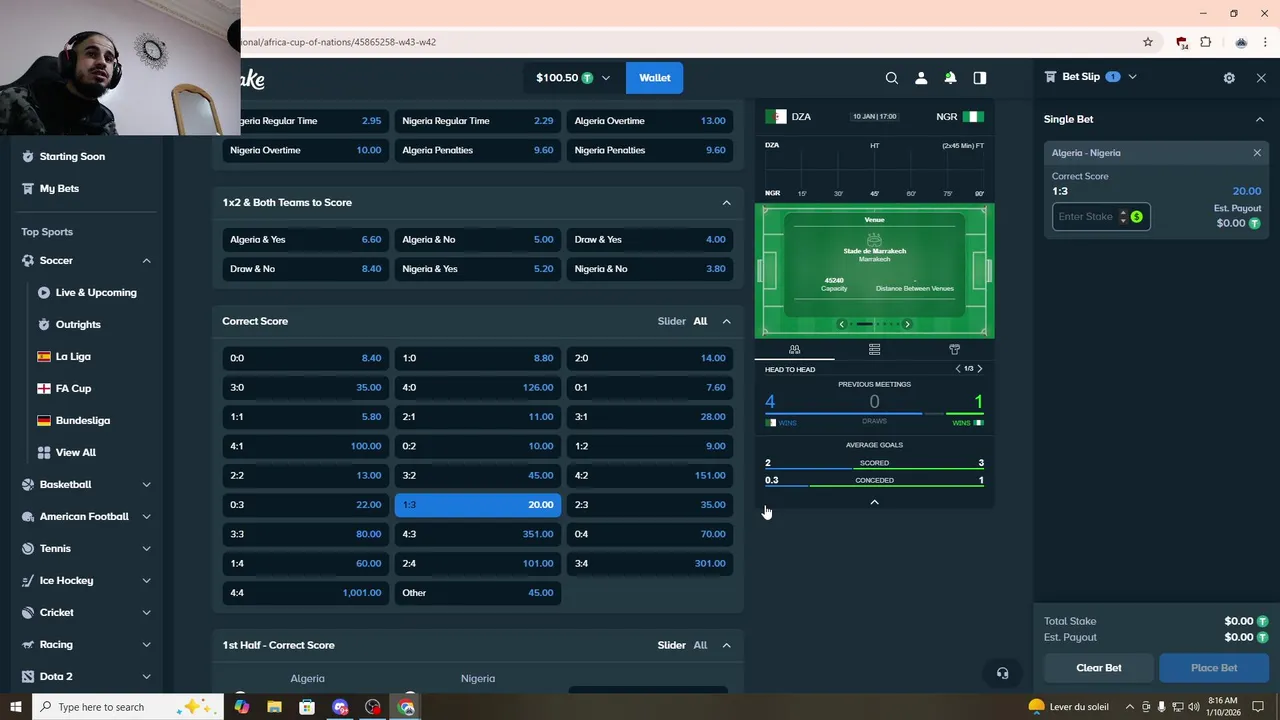The height and width of the screenshot is (720, 1280).
Task: Select Algeria & Yes at 6.60
Action: click(x=305, y=240)
